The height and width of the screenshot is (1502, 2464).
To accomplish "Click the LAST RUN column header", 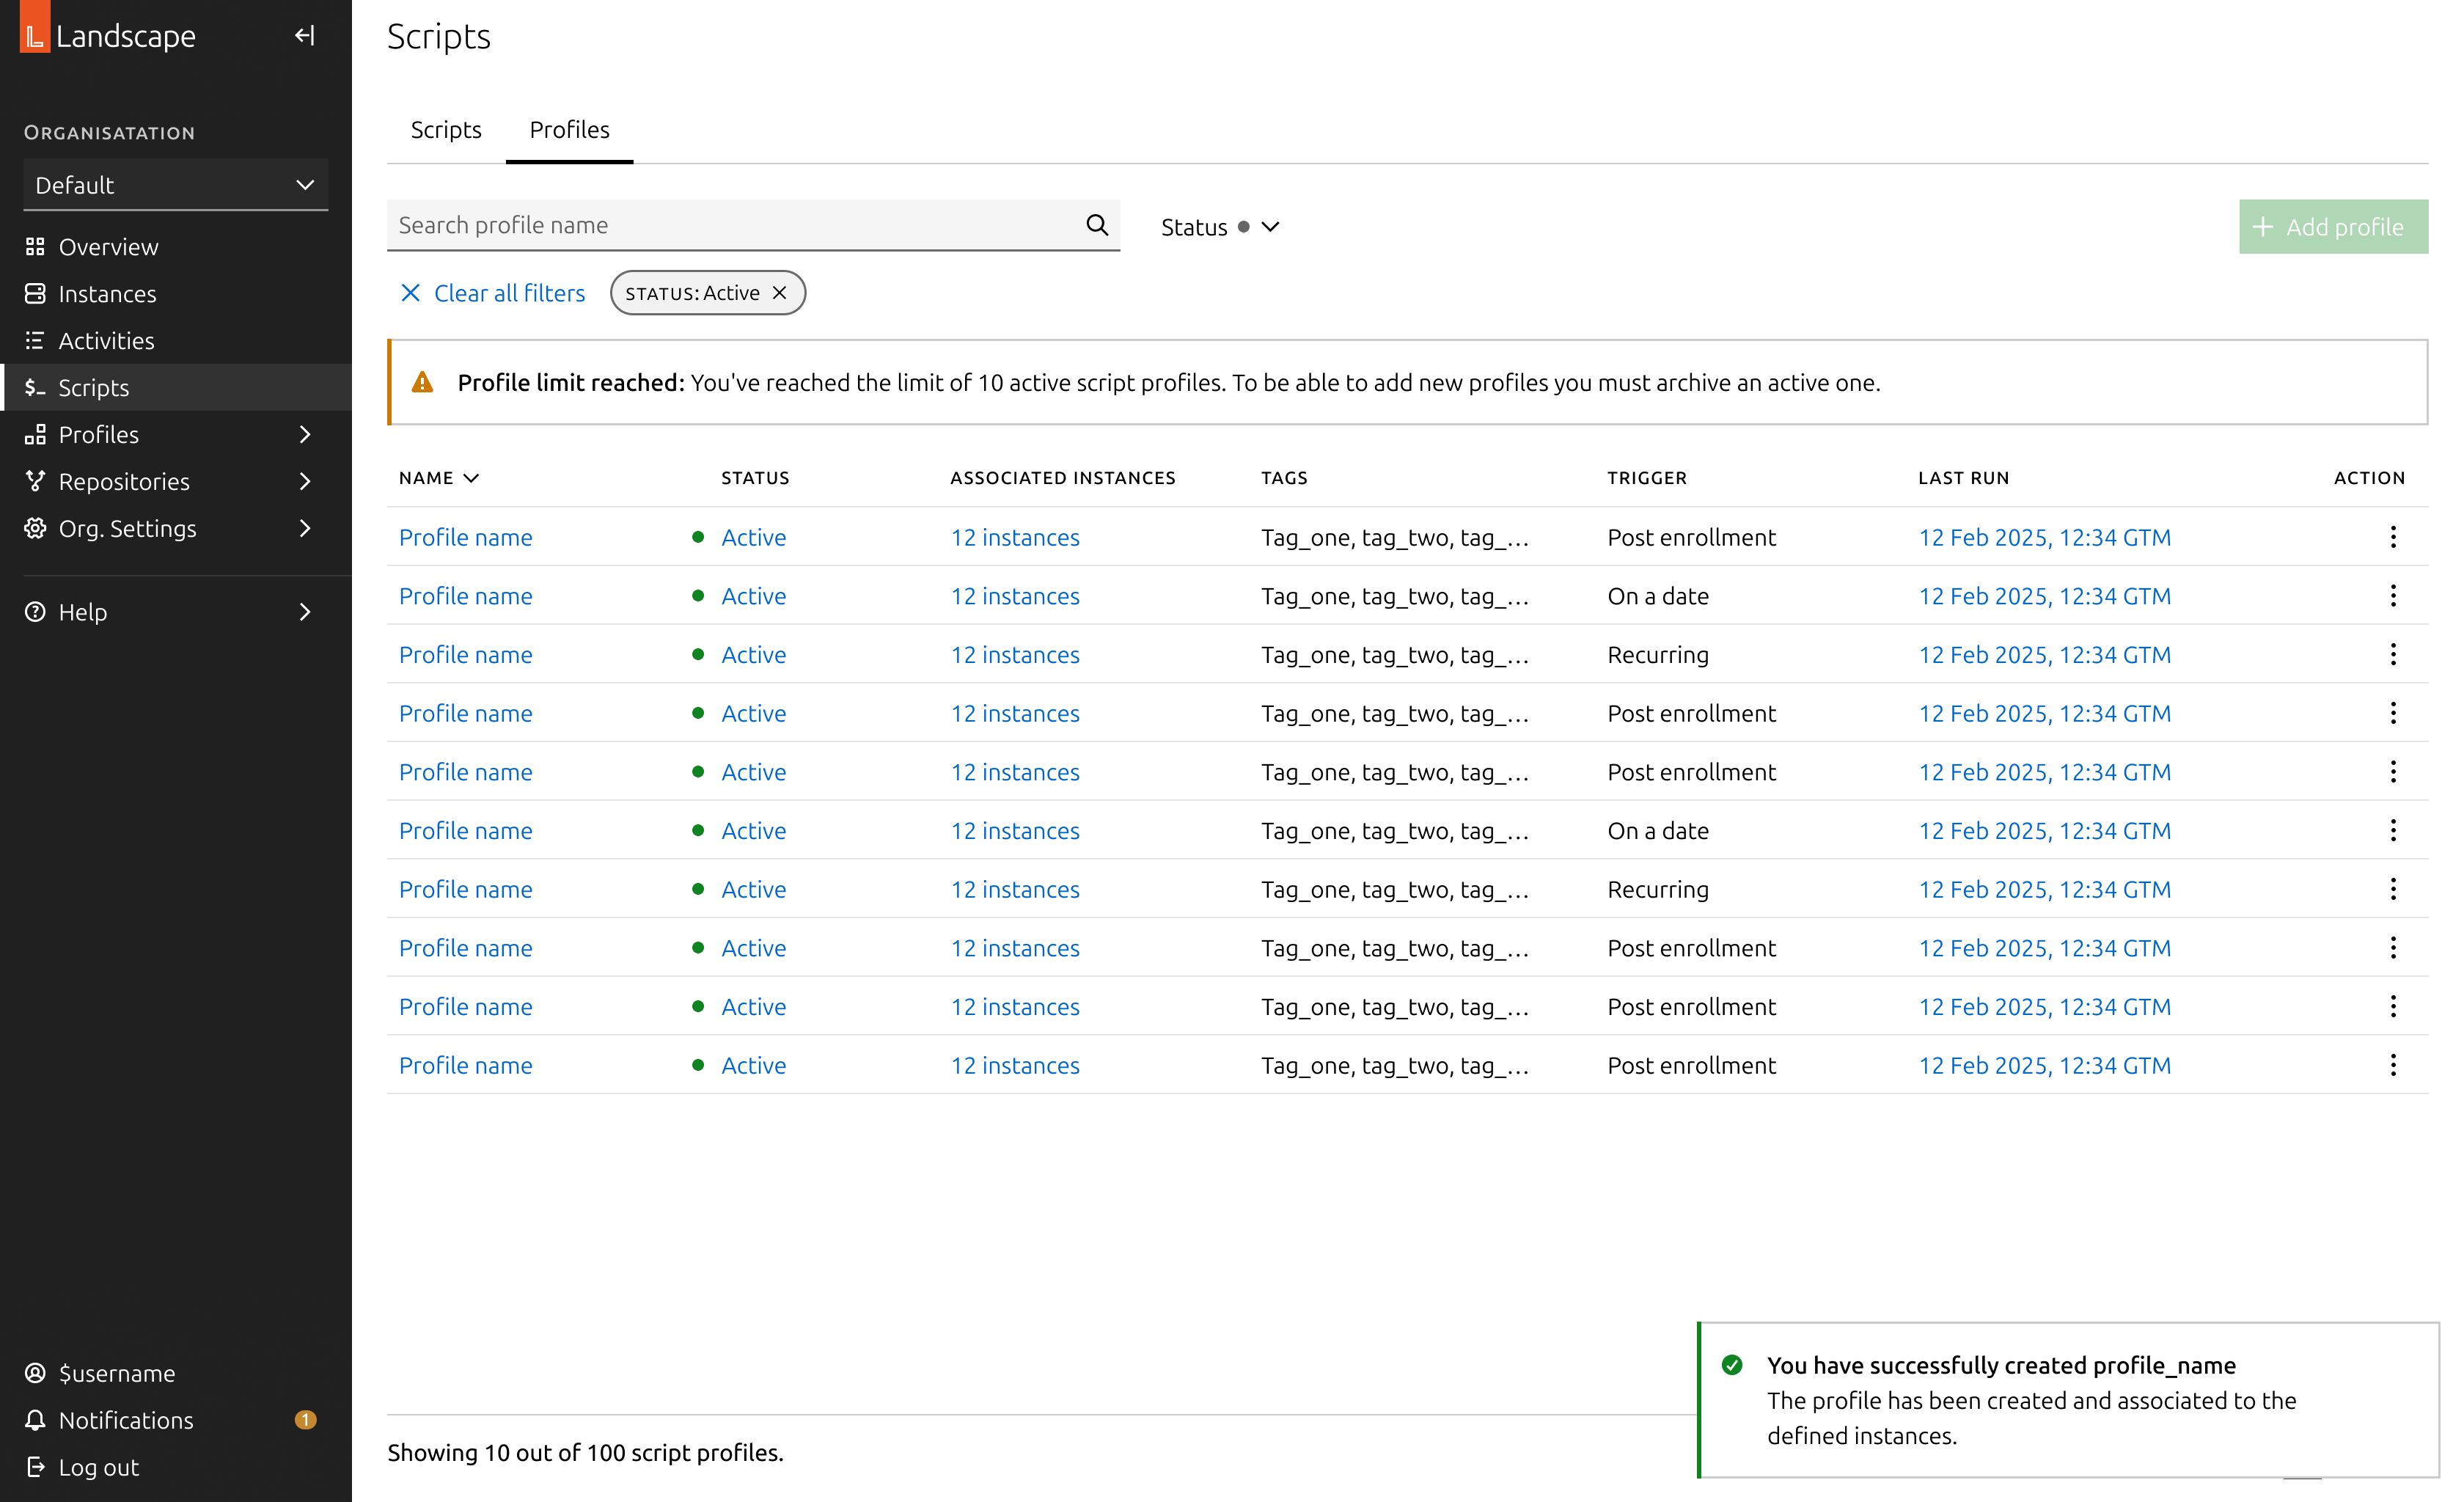I will (x=1963, y=478).
